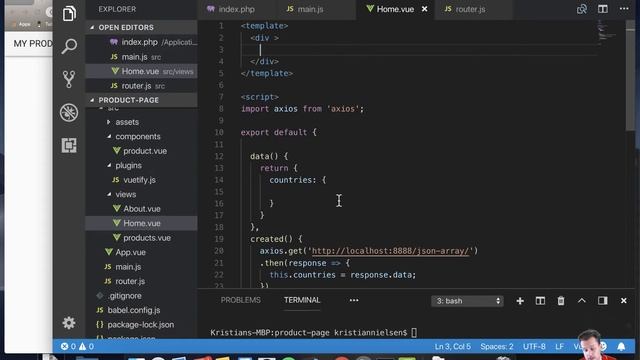Click the errors count icon in status bar

(68, 347)
